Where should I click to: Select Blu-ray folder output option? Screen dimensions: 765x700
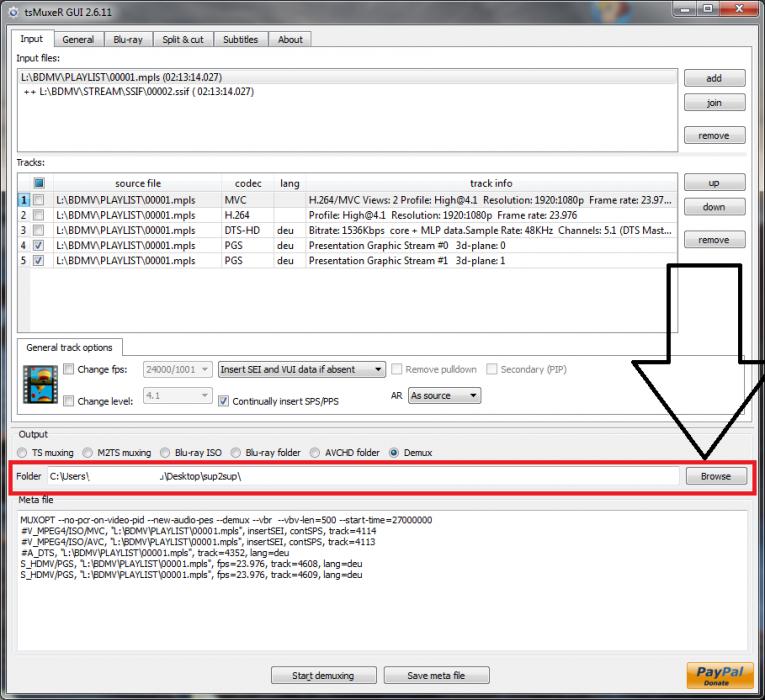(236, 453)
